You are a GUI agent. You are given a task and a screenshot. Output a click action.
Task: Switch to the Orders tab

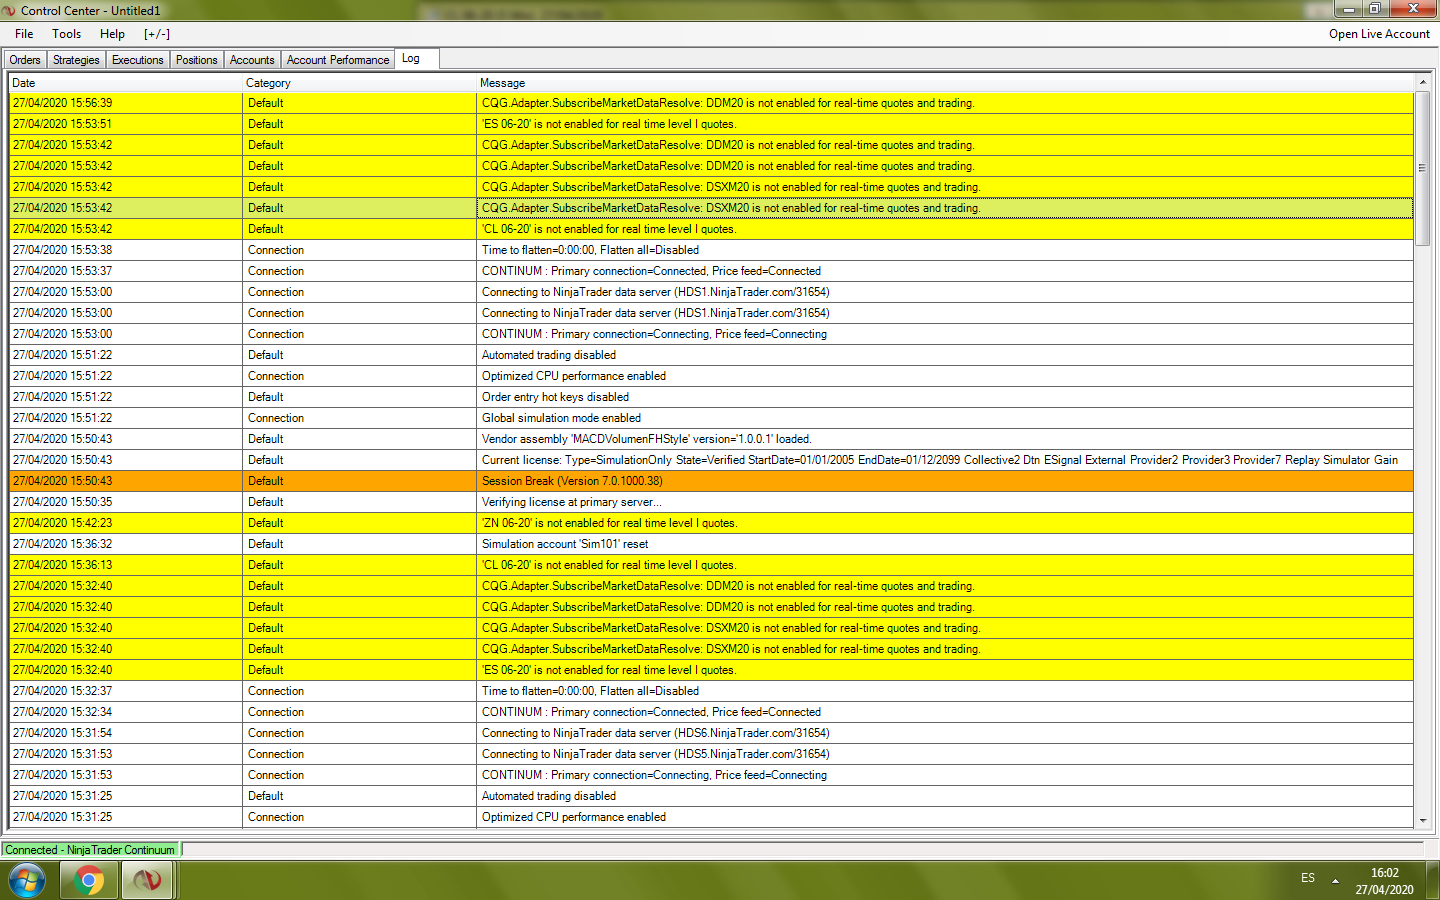[x=25, y=60]
